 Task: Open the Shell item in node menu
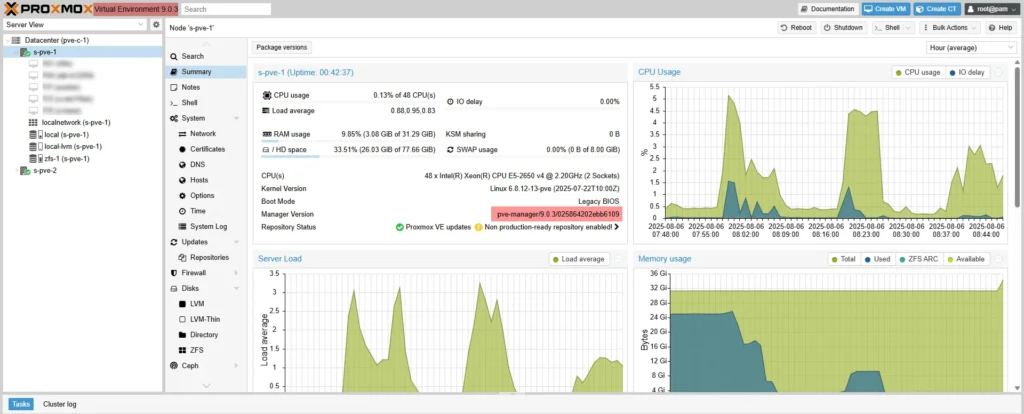coord(189,102)
